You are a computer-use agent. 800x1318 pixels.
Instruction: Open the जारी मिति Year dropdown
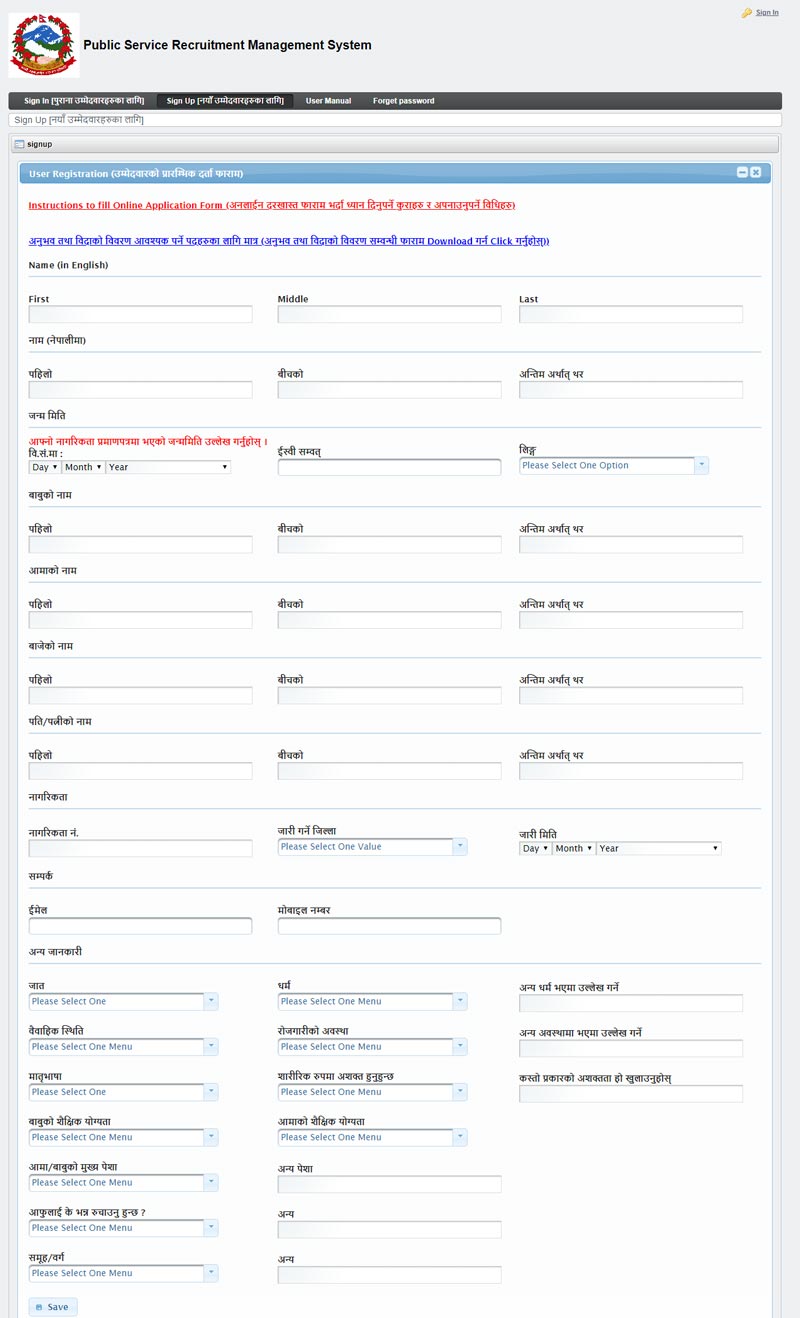pyautogui.click(x=658, y=848)
